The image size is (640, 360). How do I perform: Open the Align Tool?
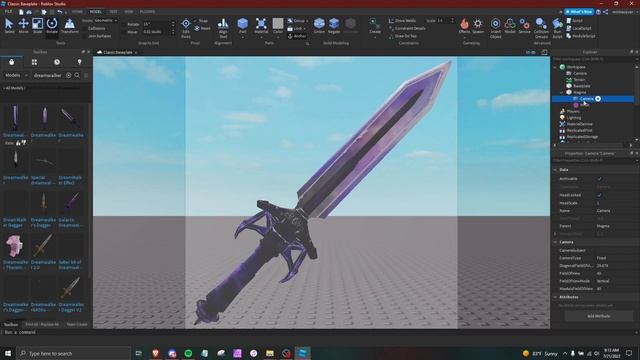pos(223,28)
